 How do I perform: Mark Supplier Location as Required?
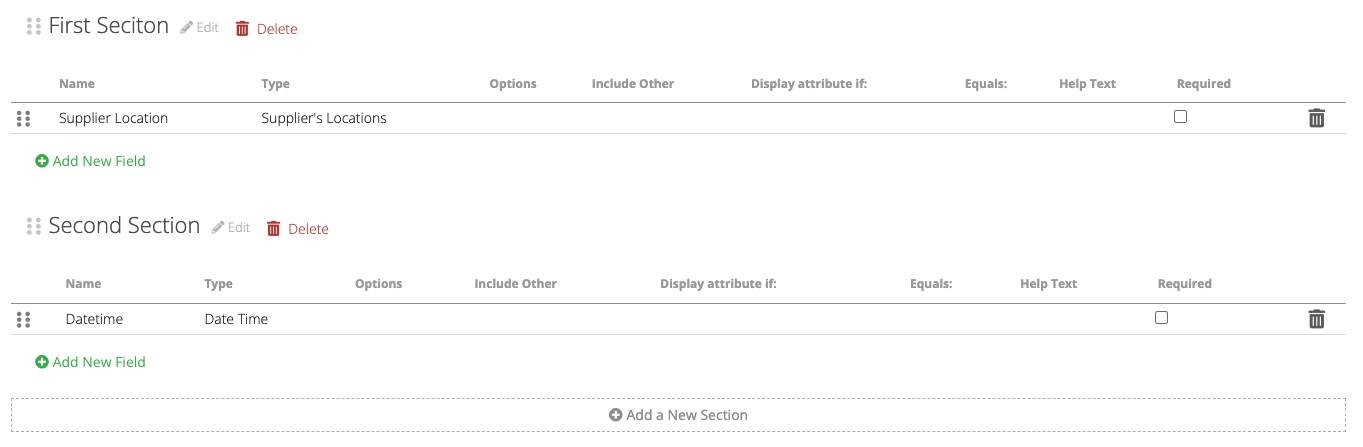coord(1180,117)
